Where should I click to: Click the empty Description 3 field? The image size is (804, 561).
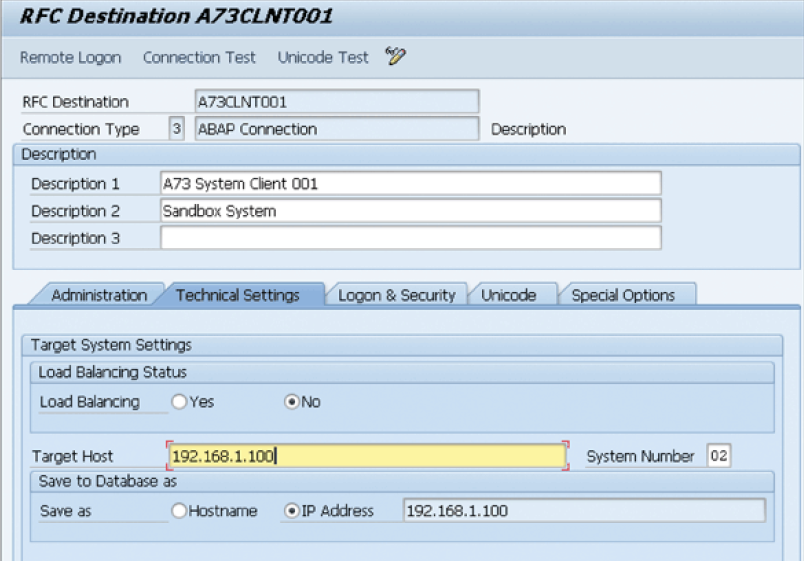(411, 238)
